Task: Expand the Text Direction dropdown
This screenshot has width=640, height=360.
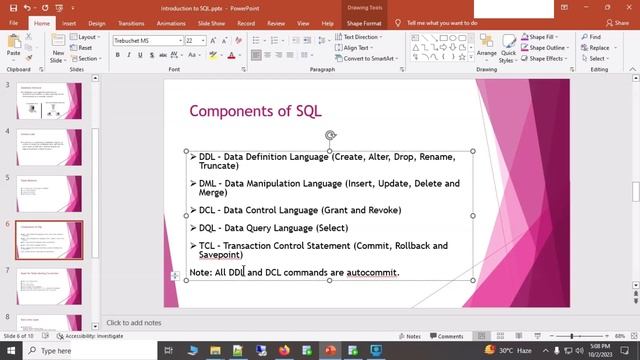Action: [x=359, y=37]
